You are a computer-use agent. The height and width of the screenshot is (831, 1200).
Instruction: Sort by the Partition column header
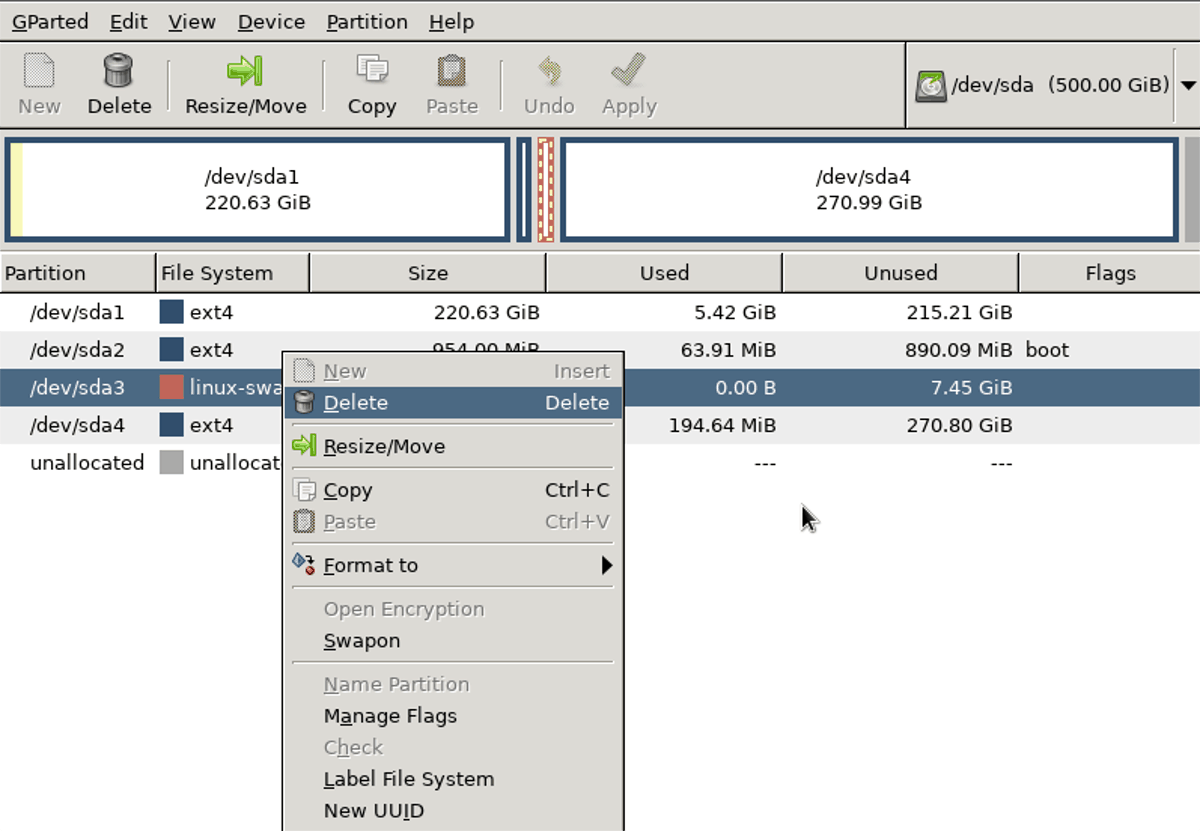coord(79,273)
